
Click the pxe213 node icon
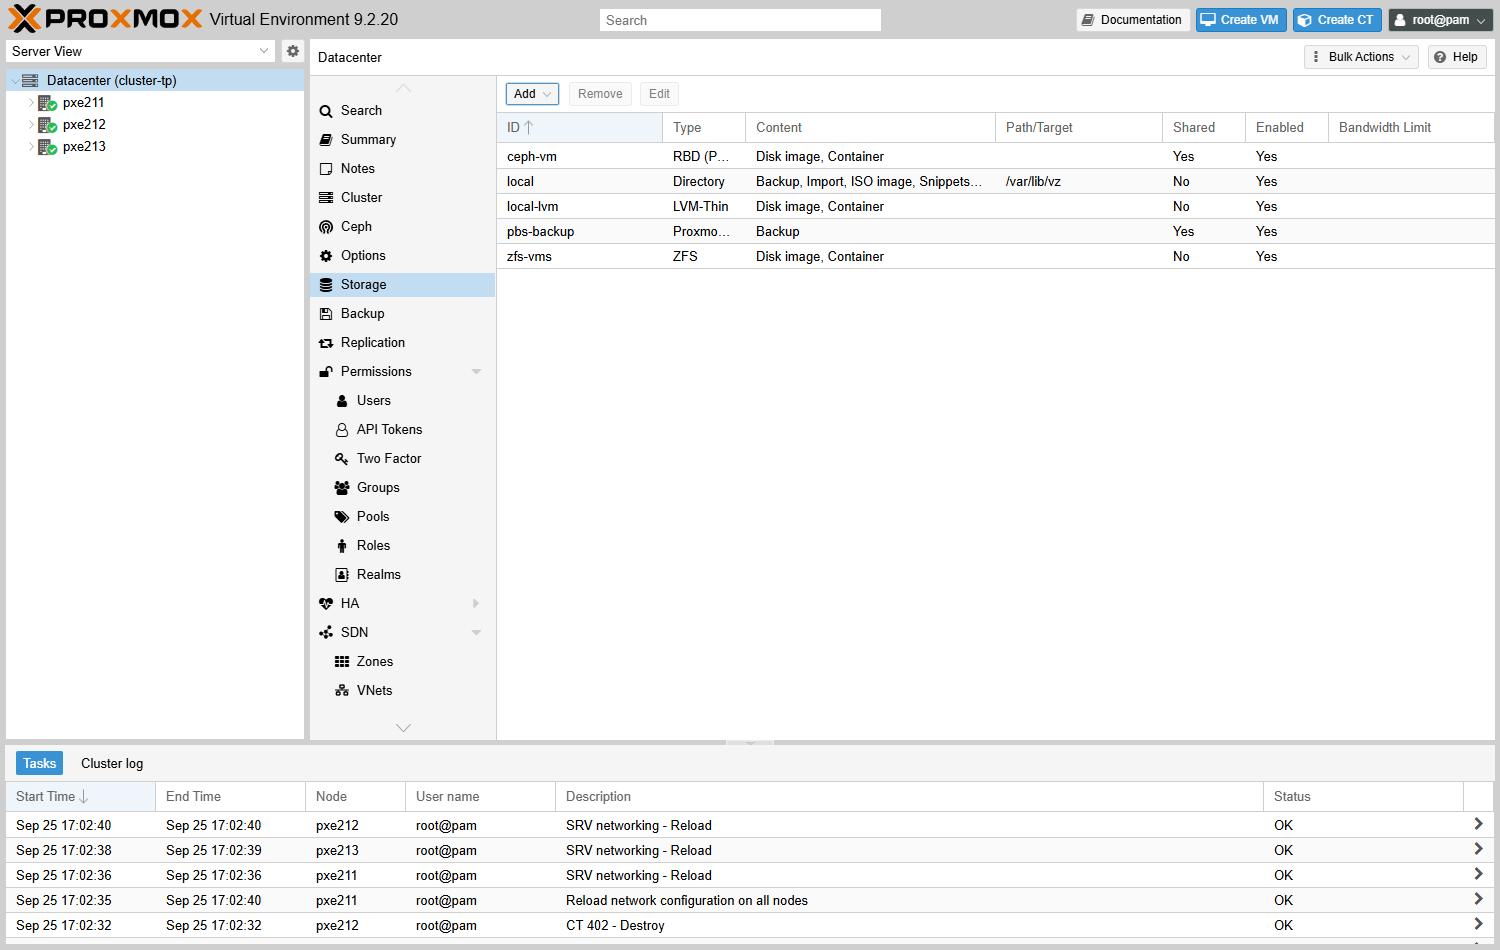coord(47,147)
